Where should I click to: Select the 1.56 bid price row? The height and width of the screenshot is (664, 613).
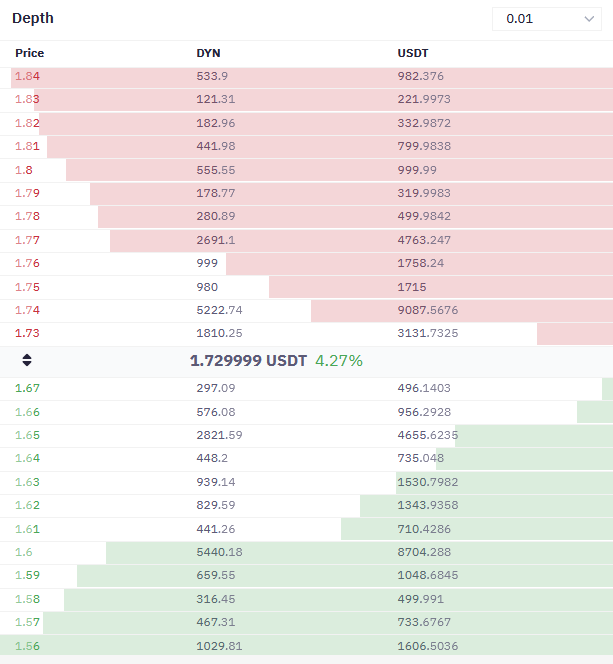coord(306,646)
